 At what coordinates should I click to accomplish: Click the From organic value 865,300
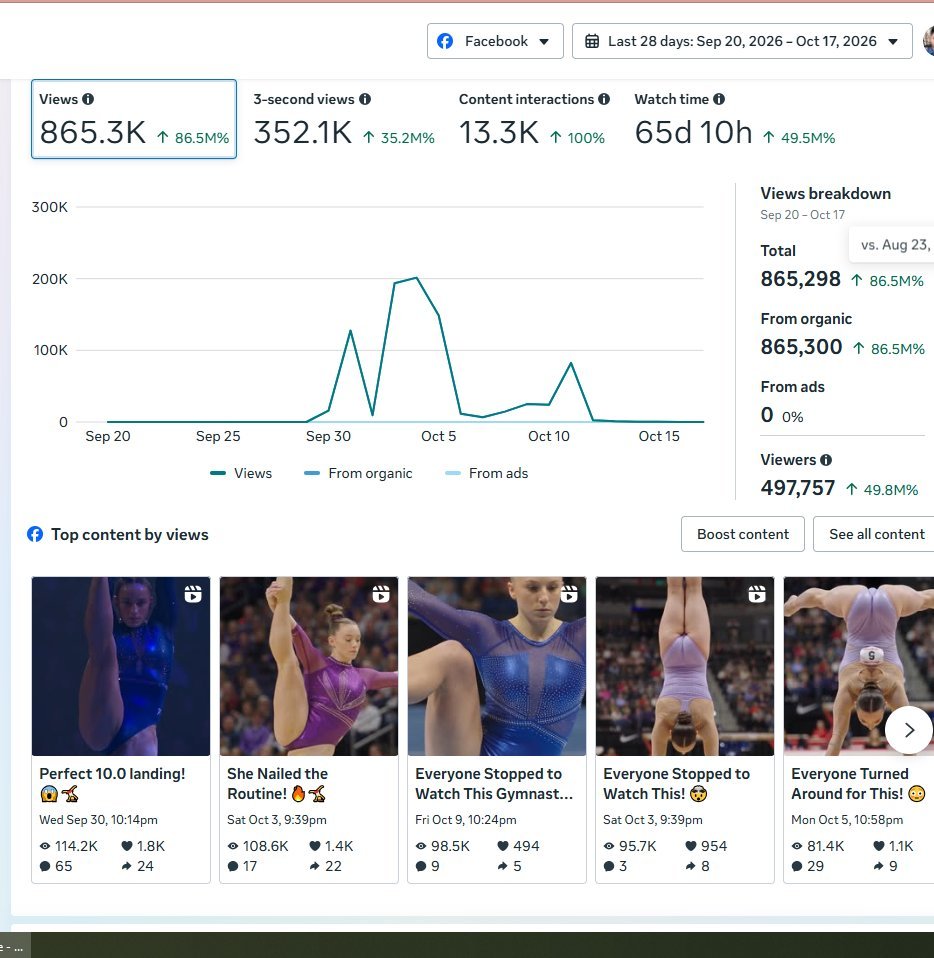pos(801,347)
